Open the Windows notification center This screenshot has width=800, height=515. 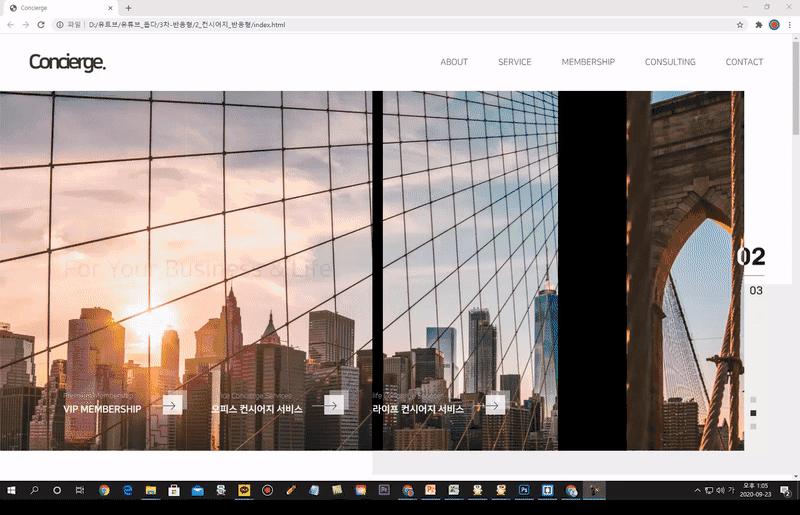click(x=786, y=491)
